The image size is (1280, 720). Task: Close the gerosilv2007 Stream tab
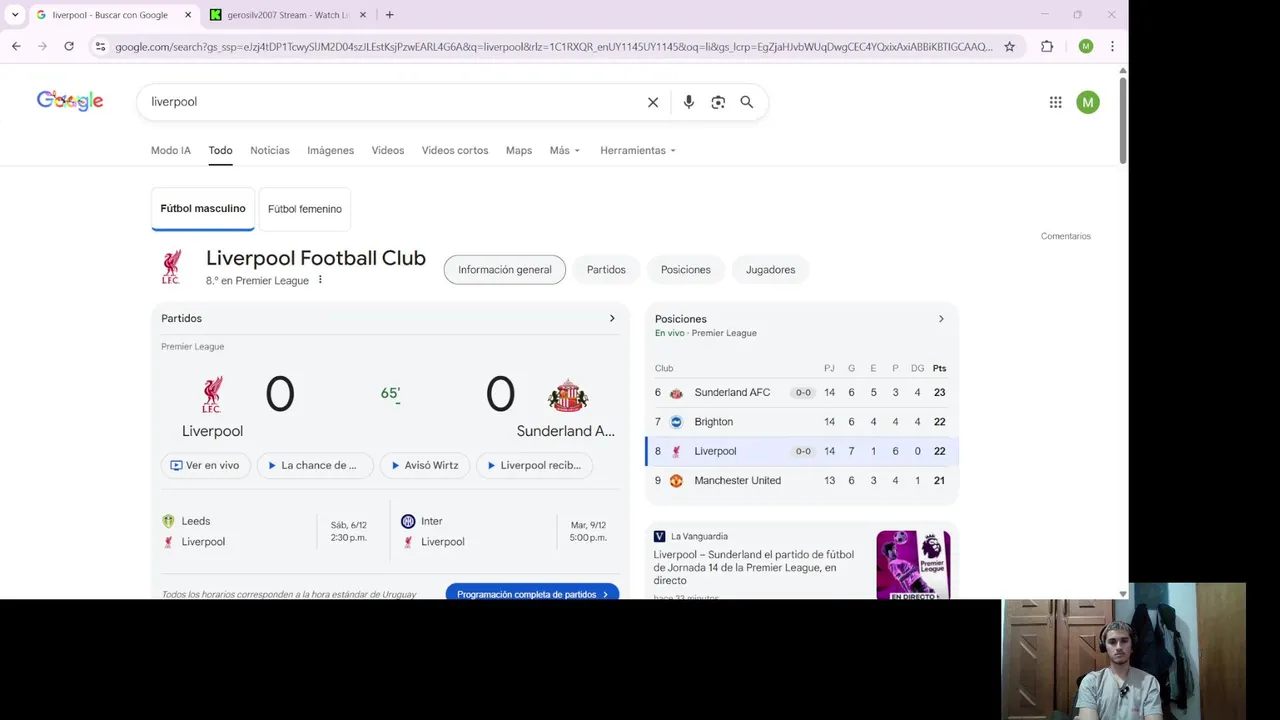click(363, 15)
